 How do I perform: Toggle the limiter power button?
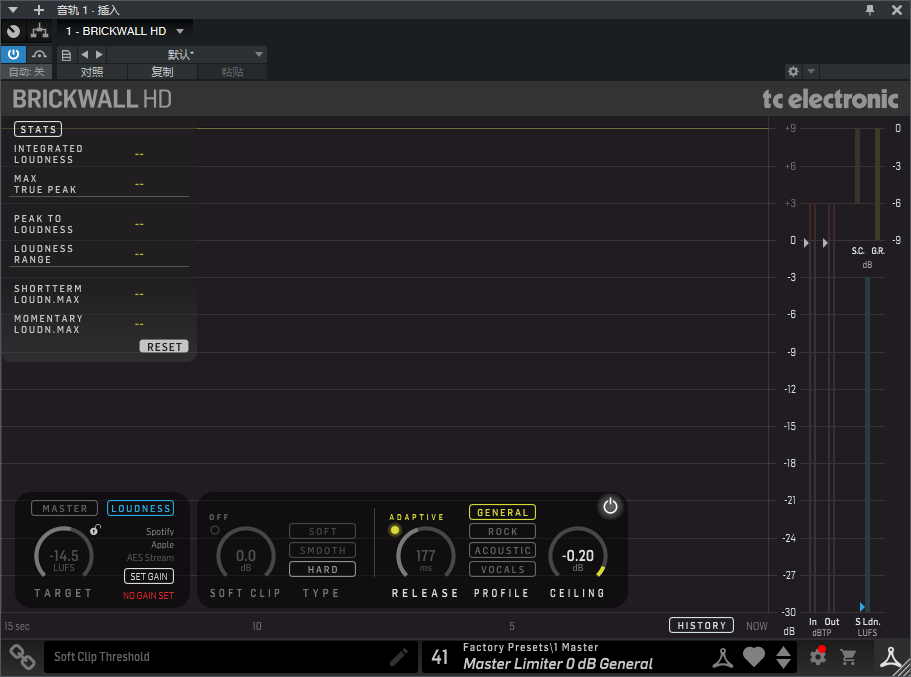point(610,506)
